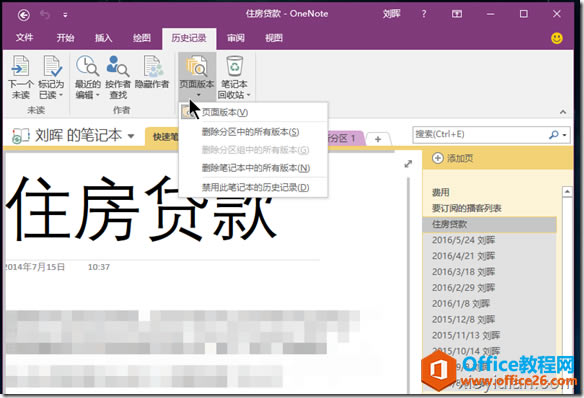Click the 添加页 add page button

click(x=453, y=158)
